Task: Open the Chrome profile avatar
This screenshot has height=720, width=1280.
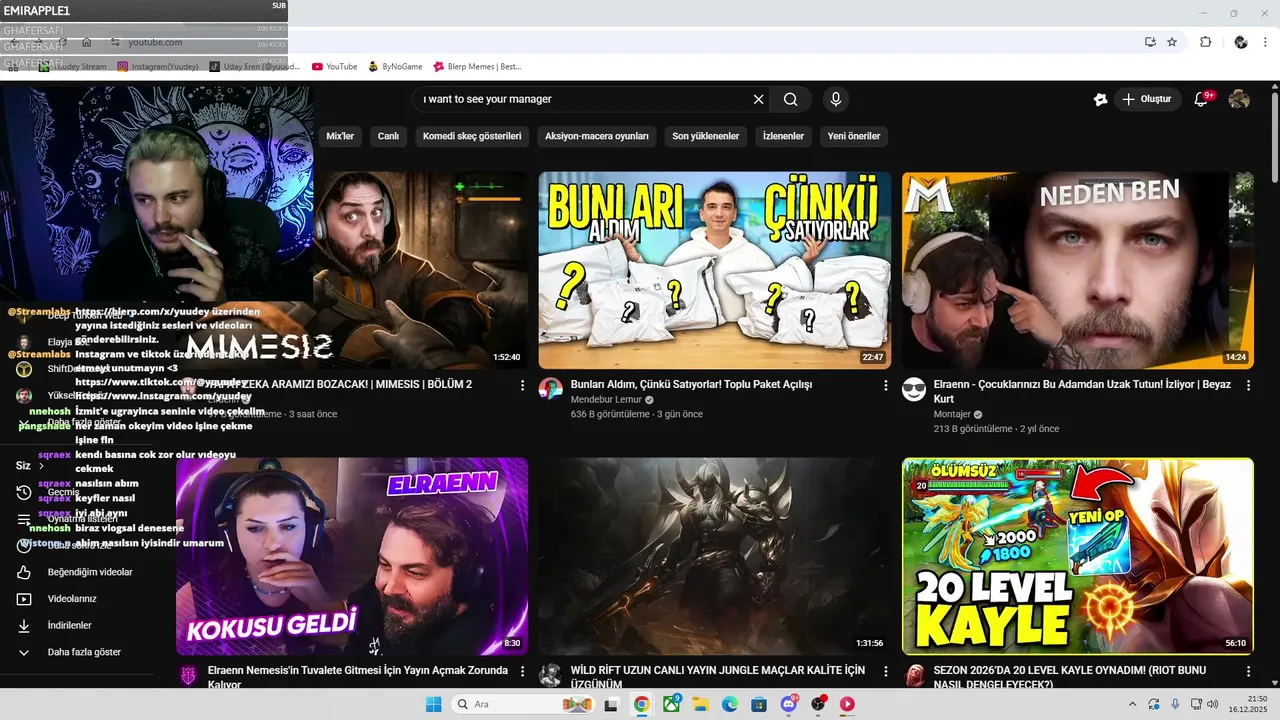Action: click(1241, 42)
